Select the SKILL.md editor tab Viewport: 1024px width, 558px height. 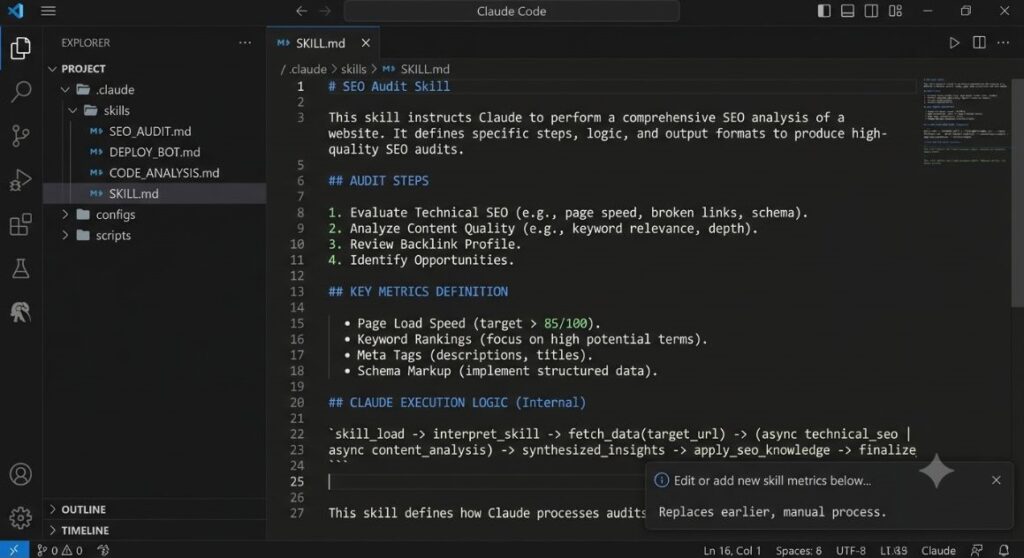(323, 43)
